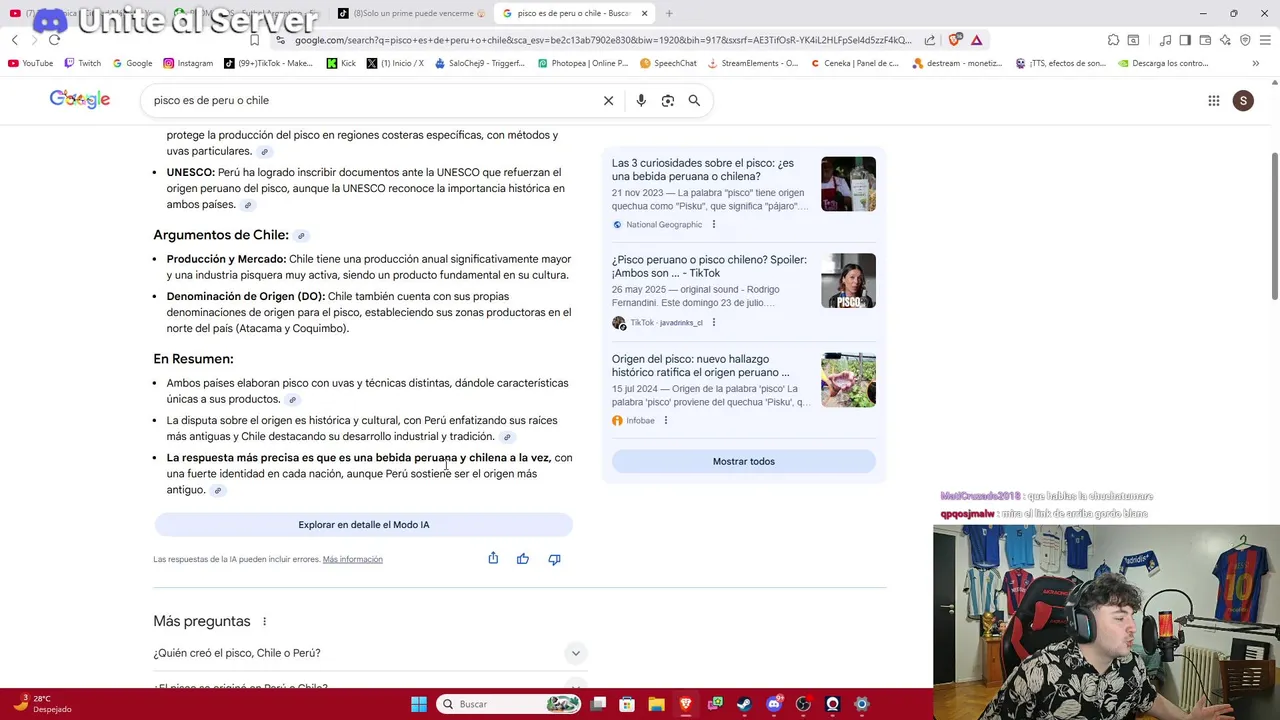Open OBS Studio from the taskbar
The width and height of the screenshot is (1280, 720).
(x=803, y=704)
